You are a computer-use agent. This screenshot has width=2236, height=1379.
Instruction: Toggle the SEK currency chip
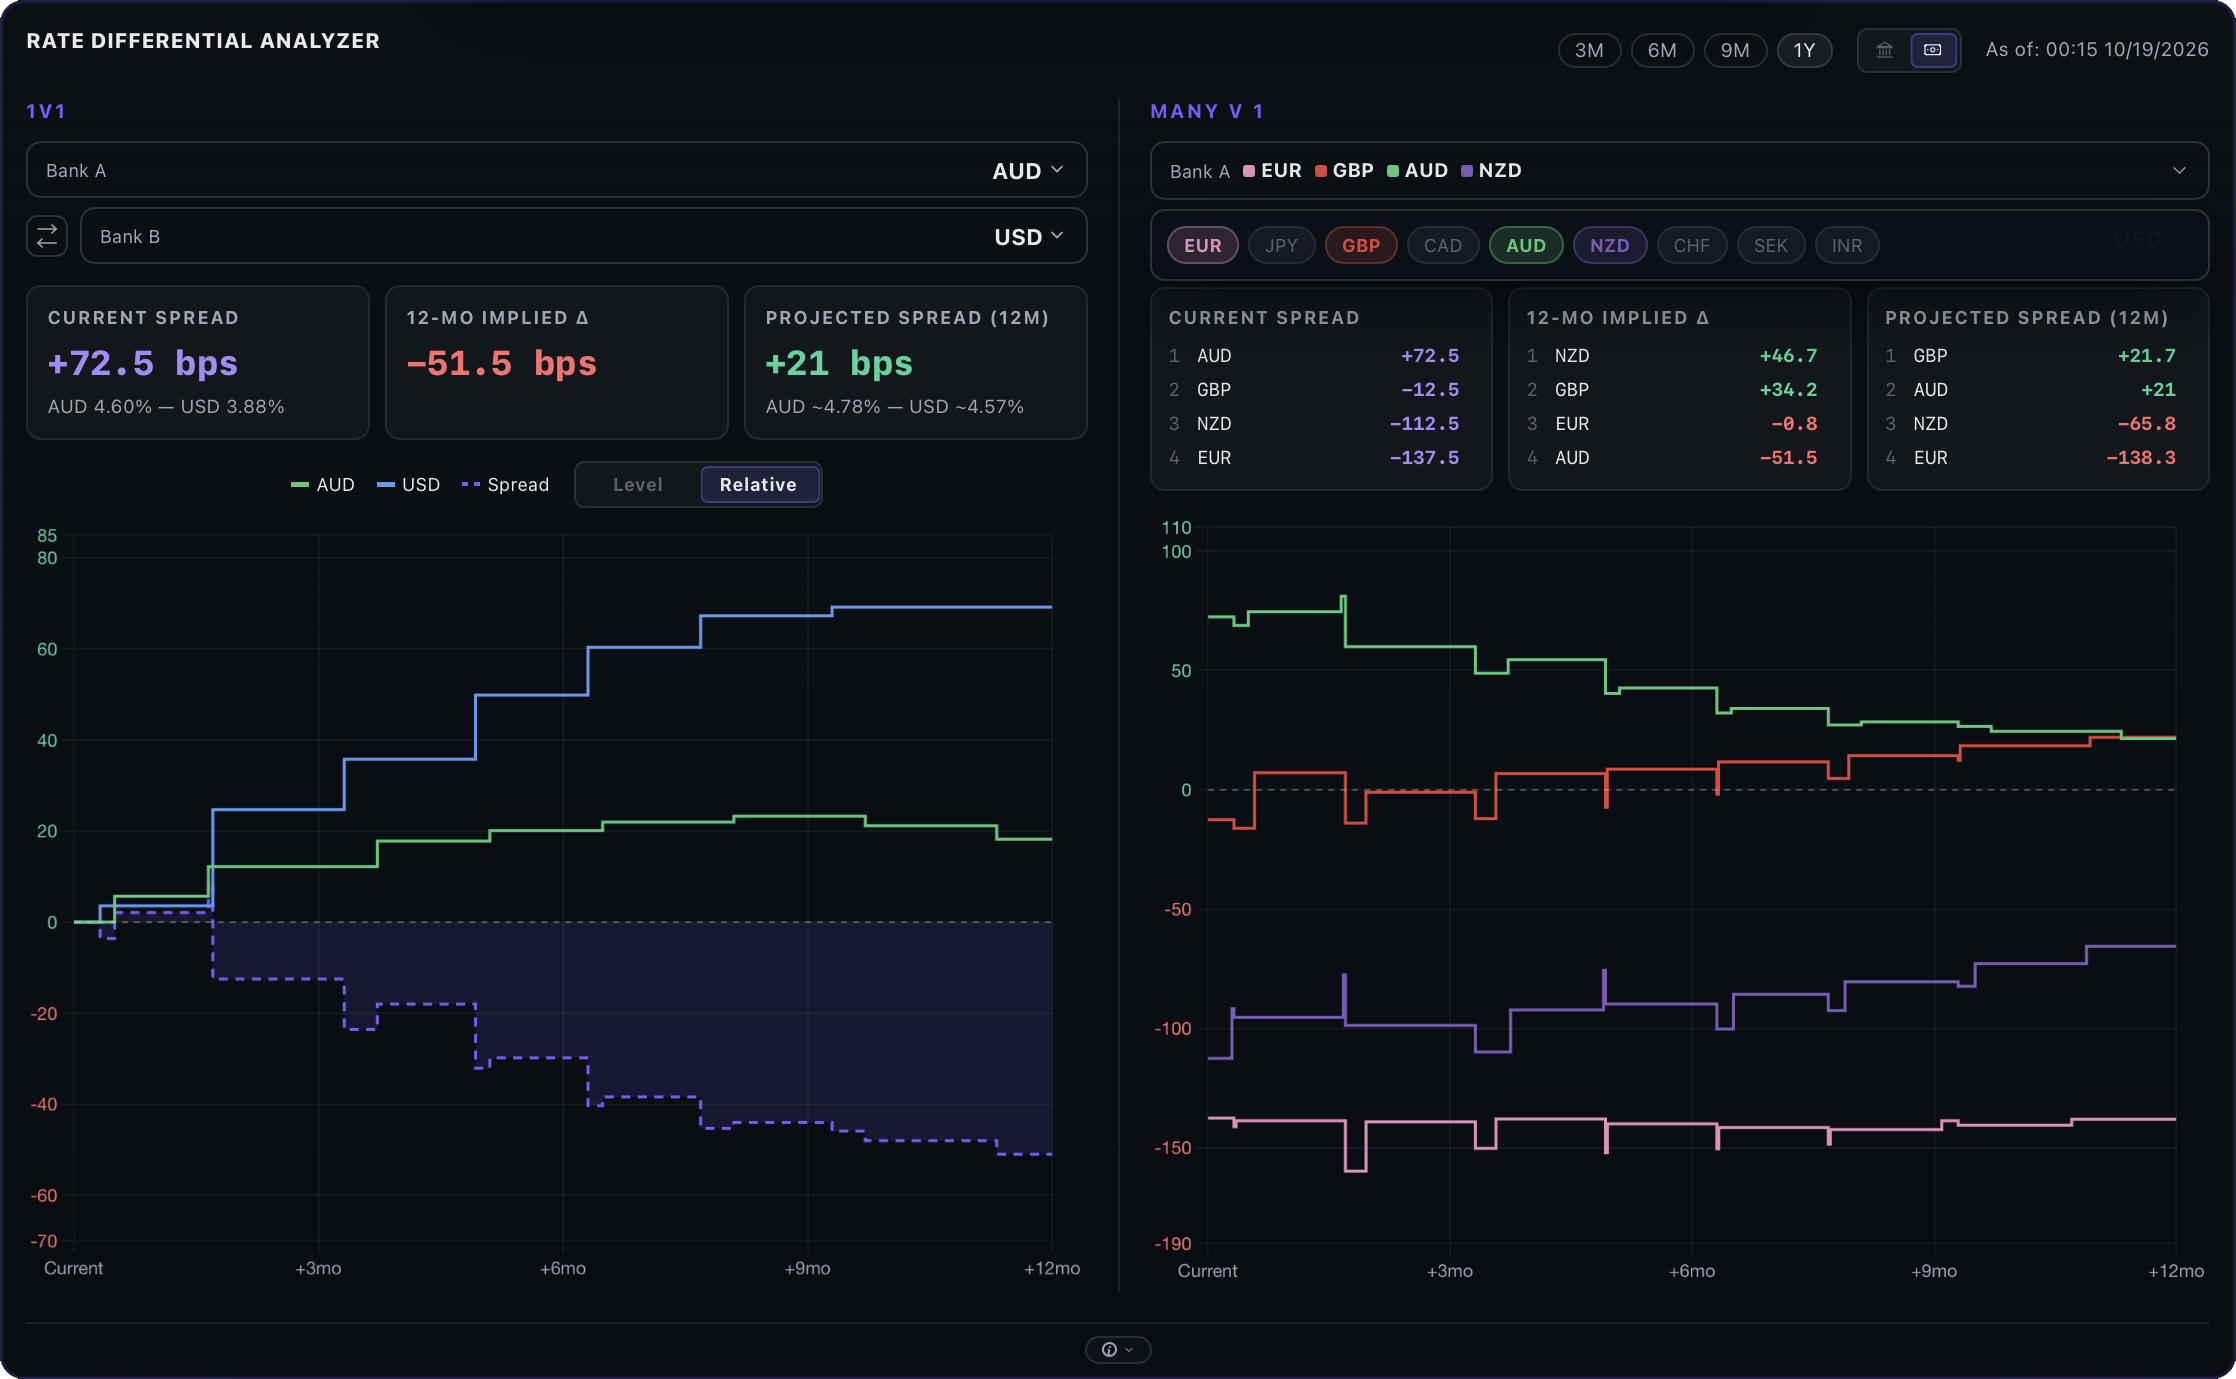click(x=1771, y=245)
